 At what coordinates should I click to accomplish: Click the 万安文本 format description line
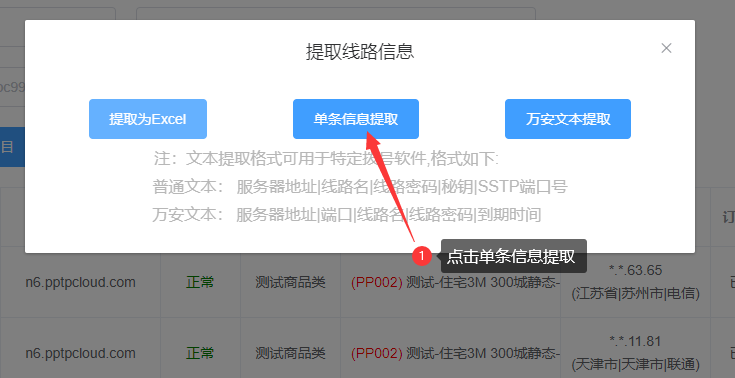(347, 215)
